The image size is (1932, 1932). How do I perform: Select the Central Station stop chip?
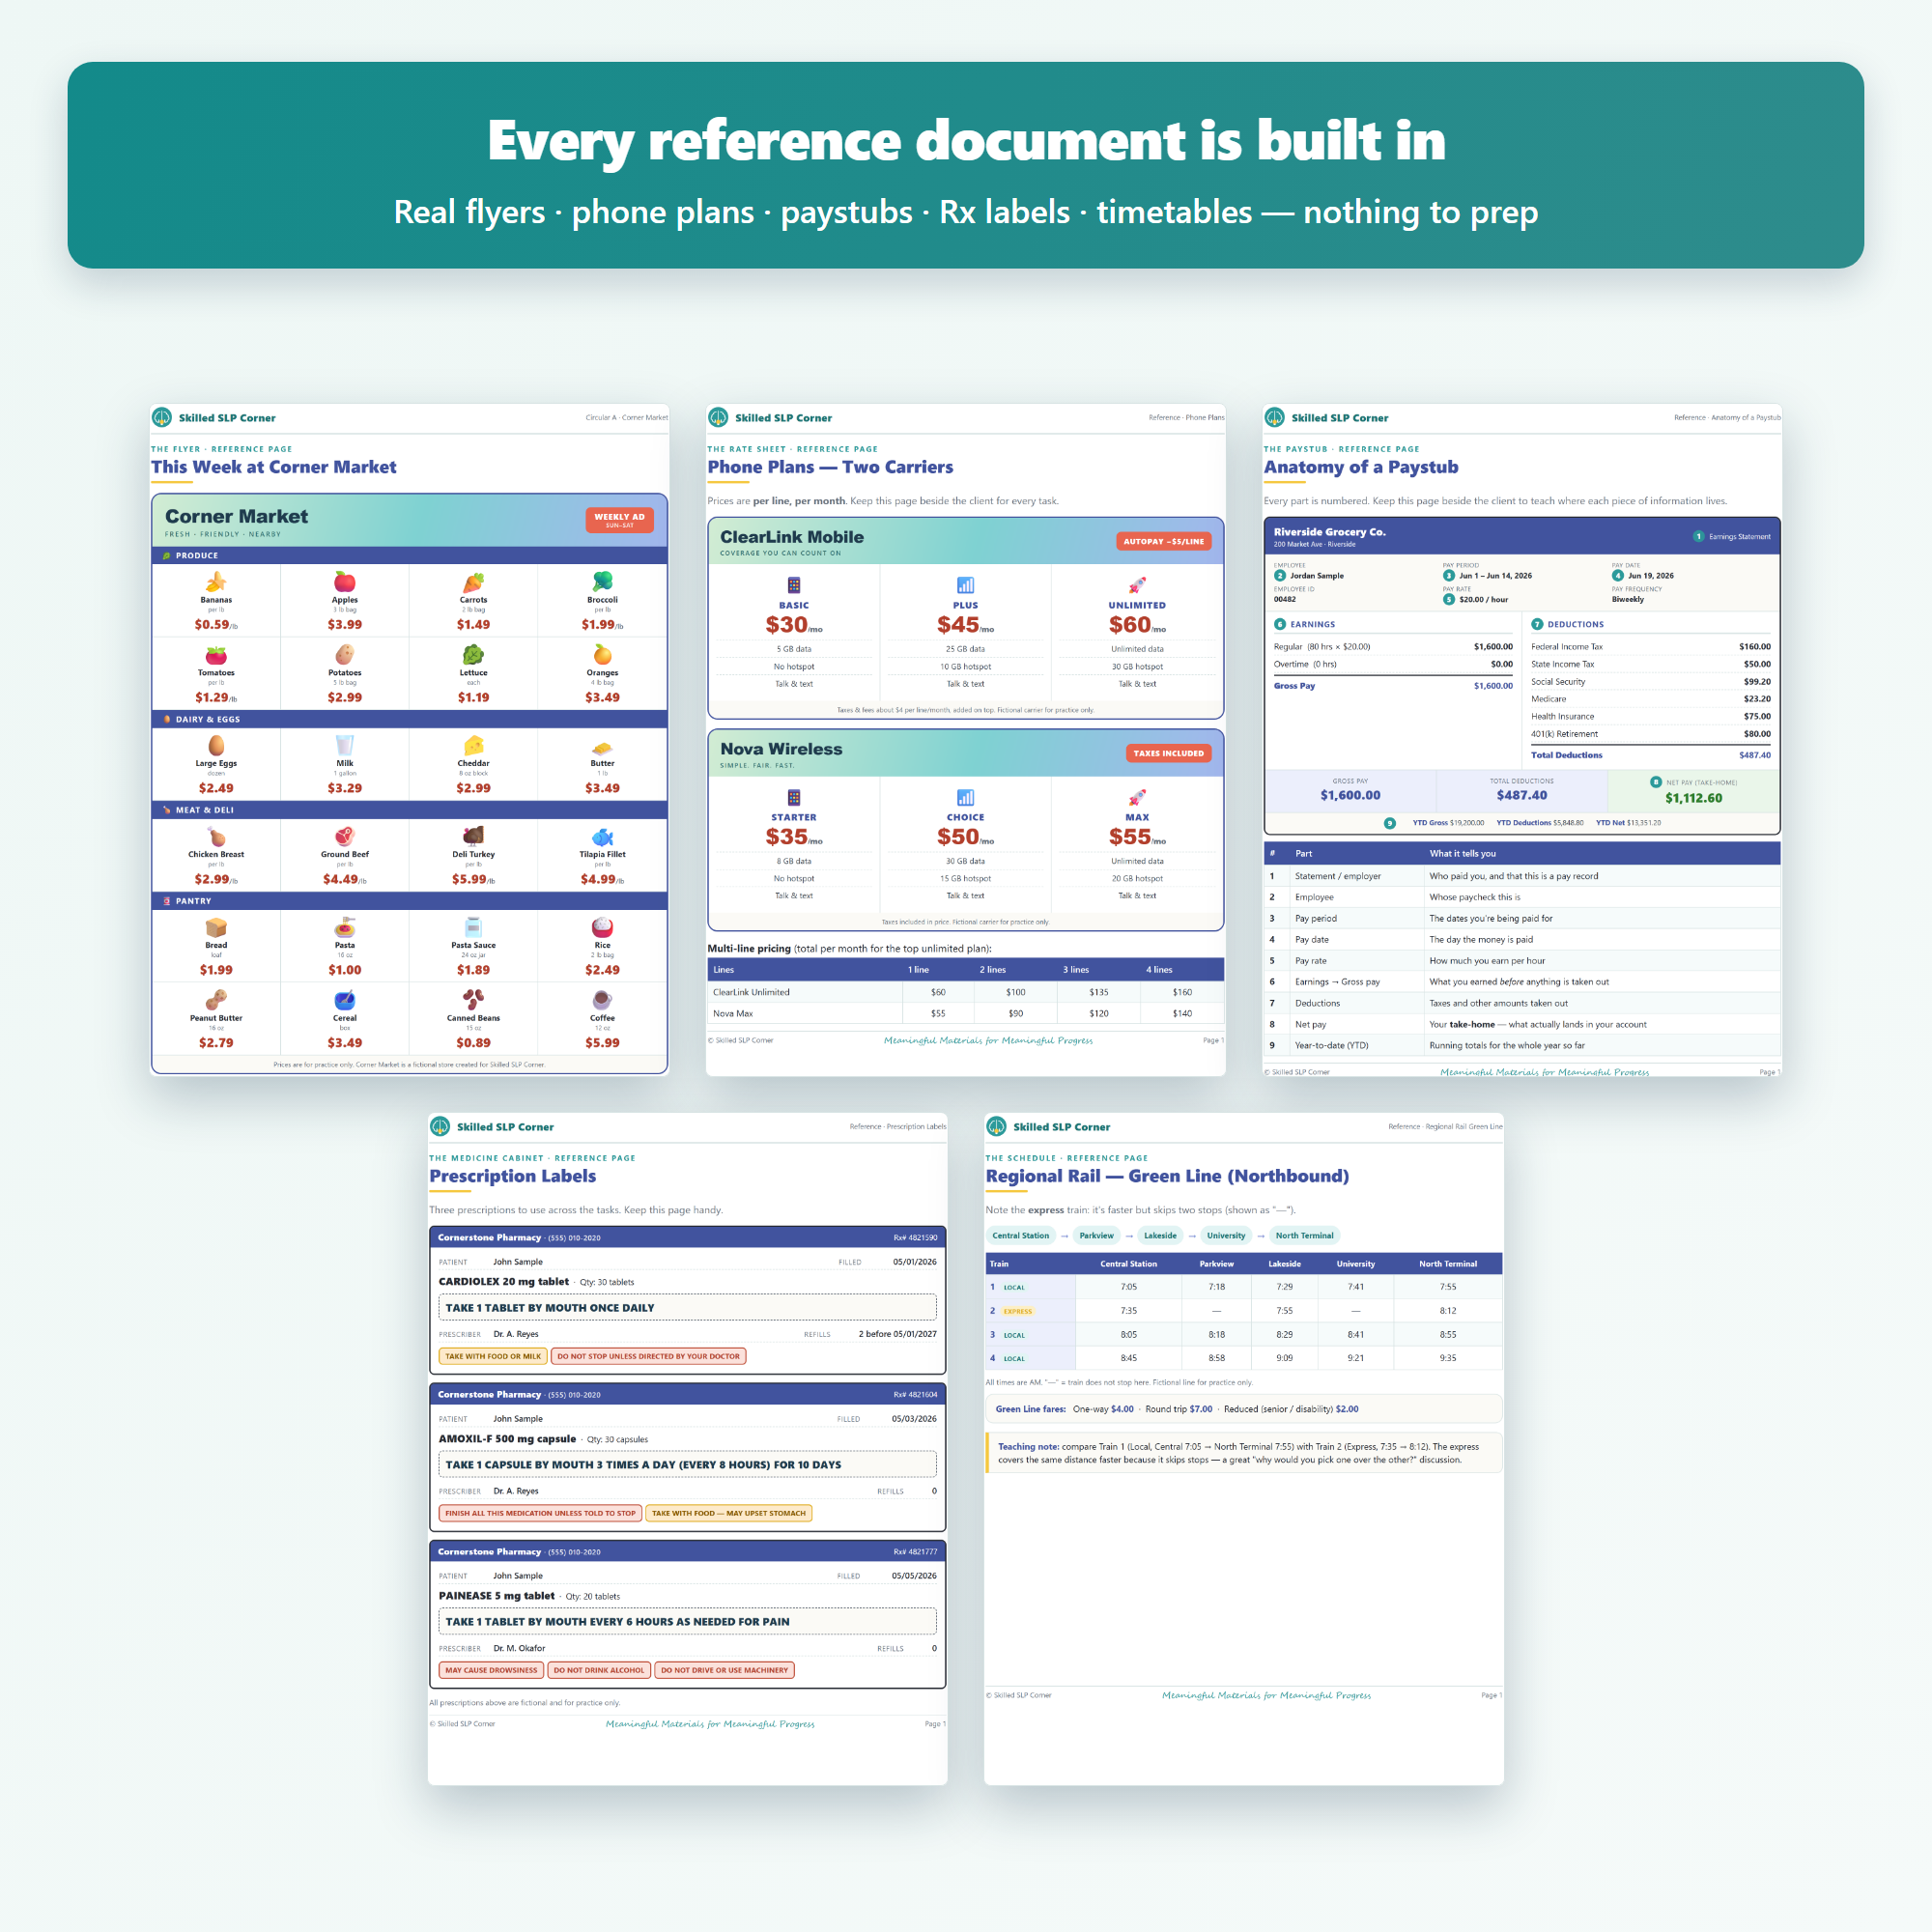[x=1021, y=1235]
